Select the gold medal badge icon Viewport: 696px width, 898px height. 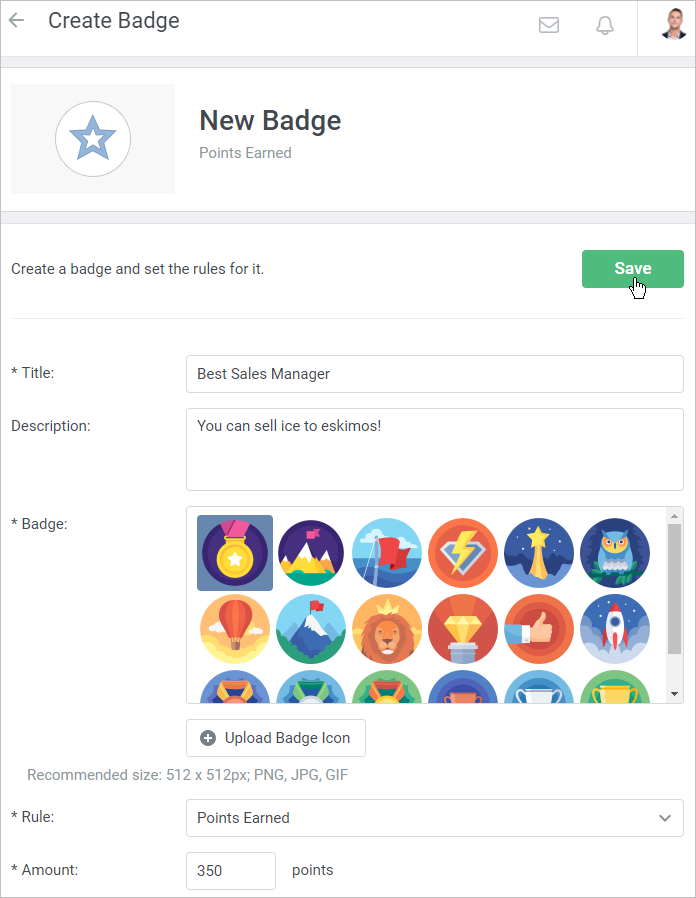coord(234,552)
